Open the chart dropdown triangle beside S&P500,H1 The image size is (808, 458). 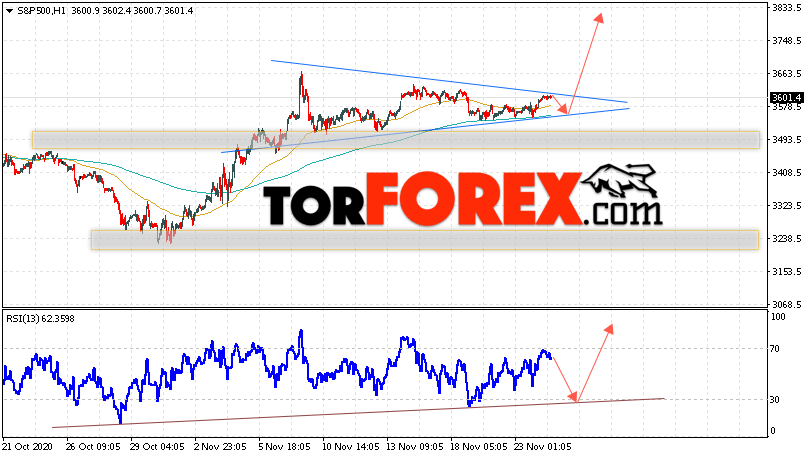coord(9,11)
